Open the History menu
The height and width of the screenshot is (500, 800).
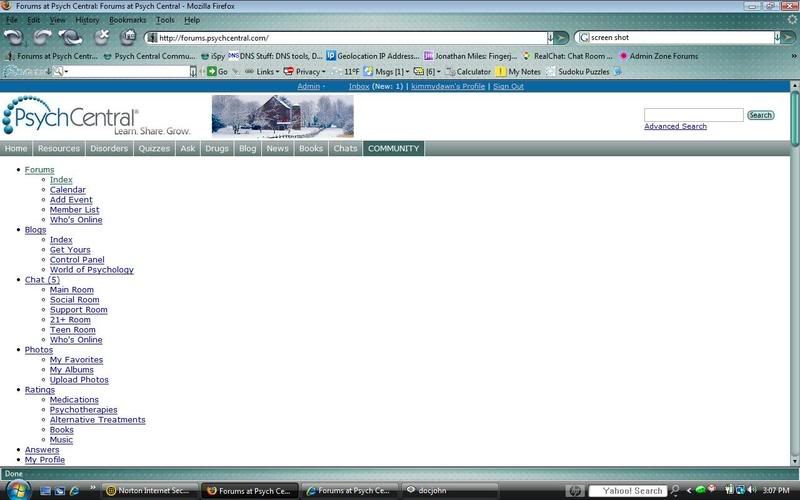(87, 20)
